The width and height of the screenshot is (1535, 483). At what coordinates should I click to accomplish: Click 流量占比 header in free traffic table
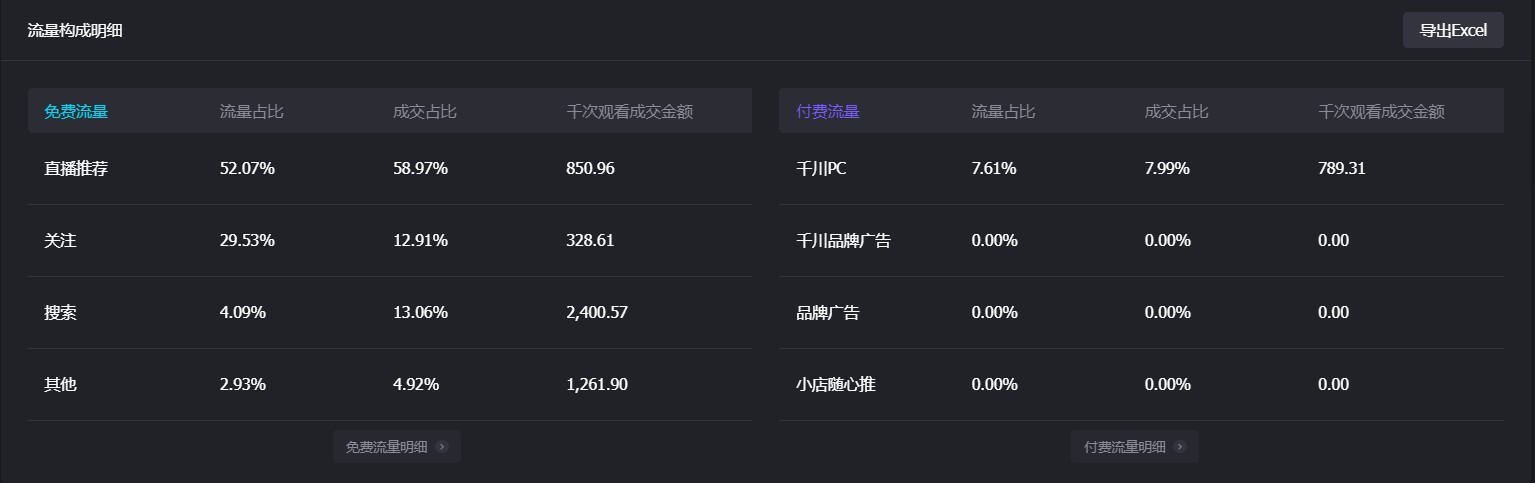252,112
